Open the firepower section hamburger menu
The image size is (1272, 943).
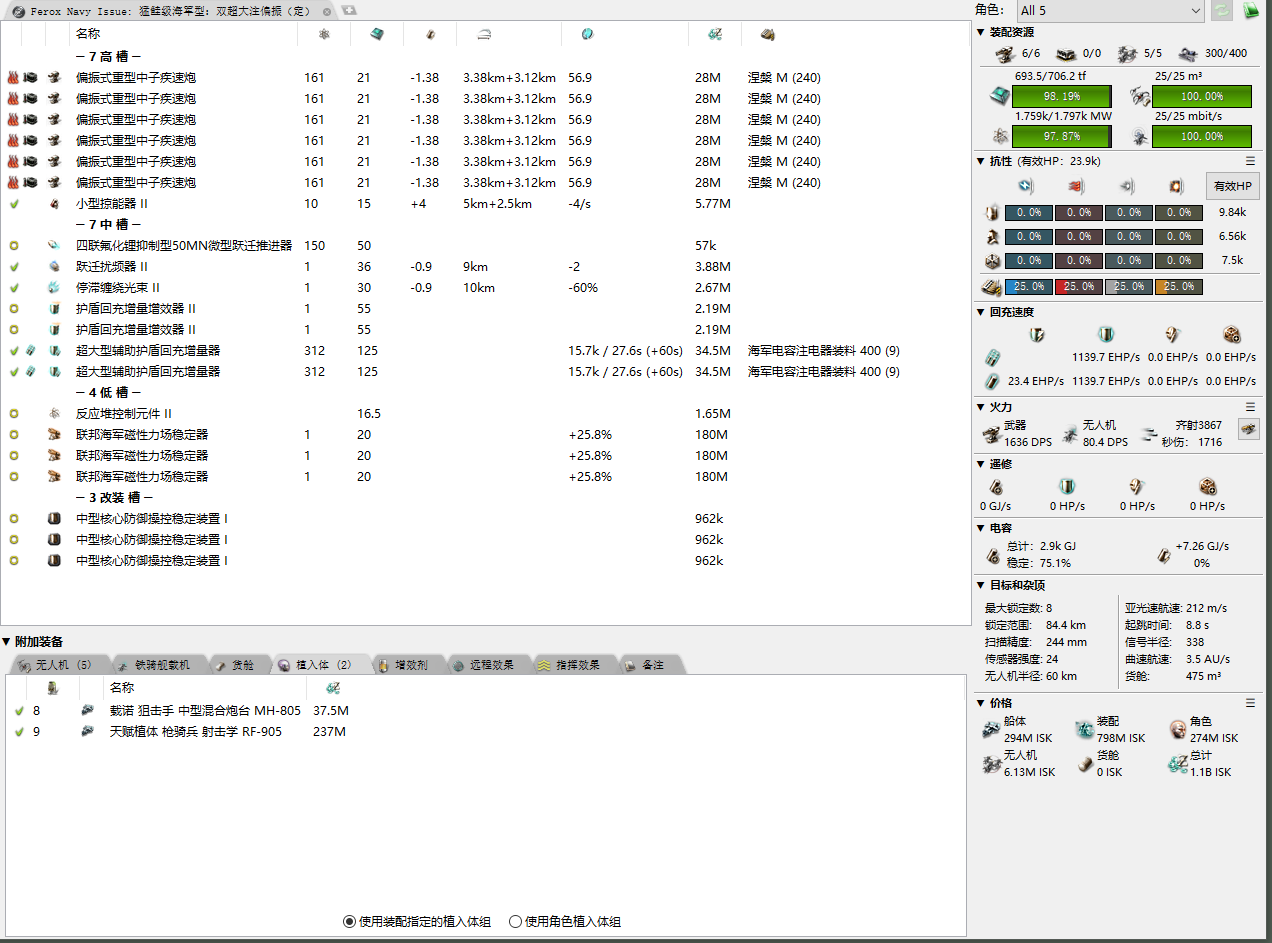[x=1250, y=407]
